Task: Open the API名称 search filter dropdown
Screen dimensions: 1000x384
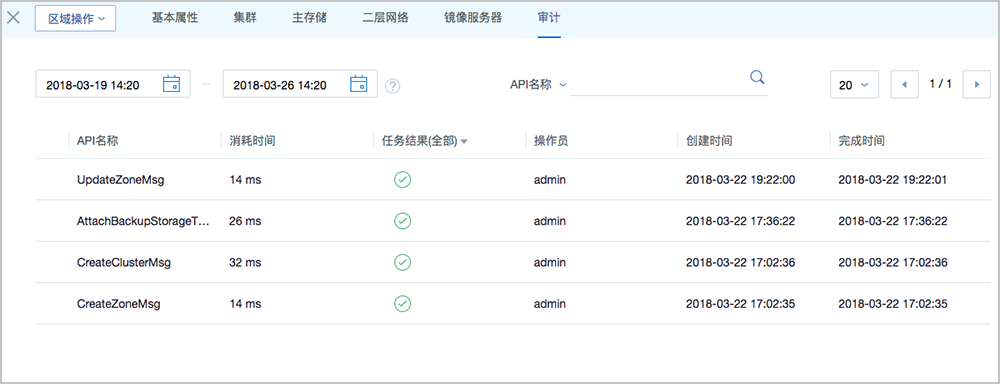Action: 538,84
